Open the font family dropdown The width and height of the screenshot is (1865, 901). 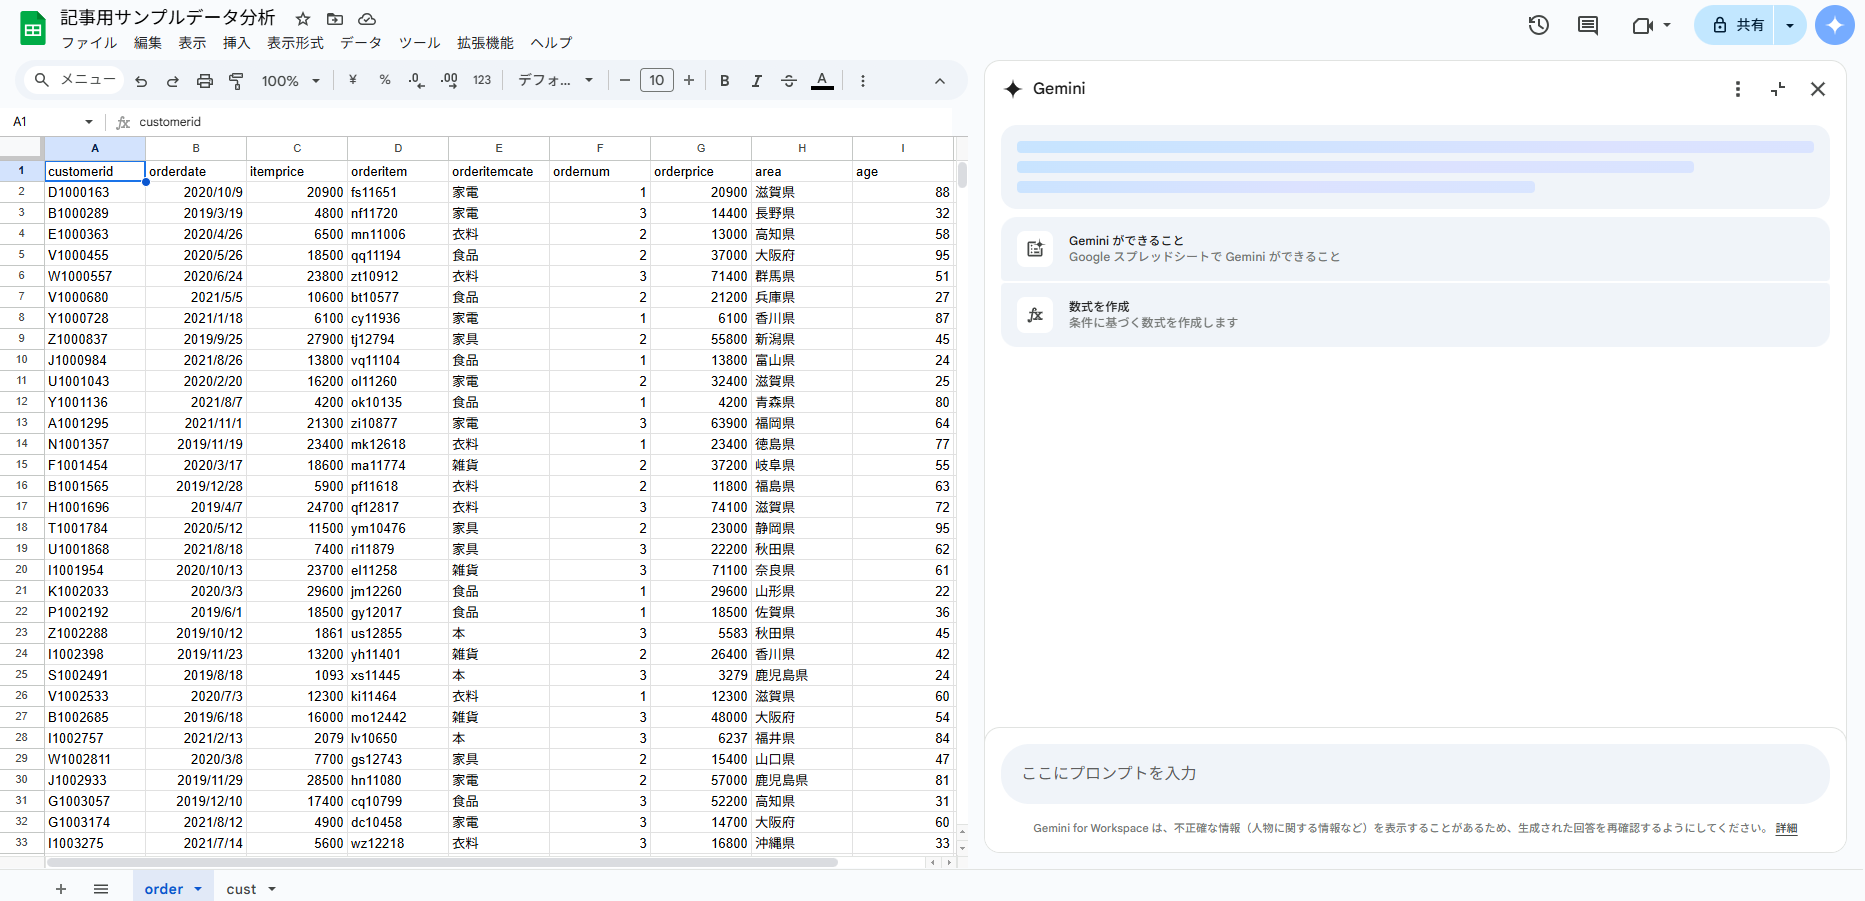point(555,80)
